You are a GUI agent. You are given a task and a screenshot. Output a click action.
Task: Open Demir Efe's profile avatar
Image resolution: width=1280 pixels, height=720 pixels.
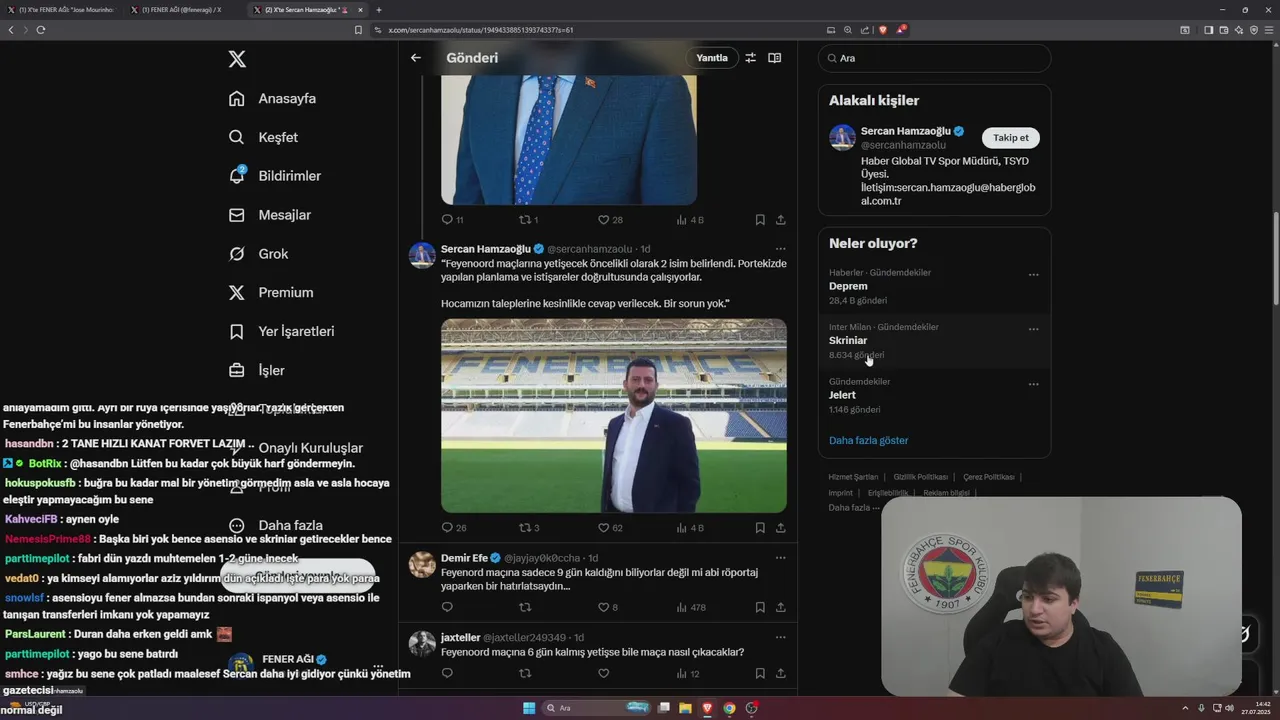tap(422, 564)
